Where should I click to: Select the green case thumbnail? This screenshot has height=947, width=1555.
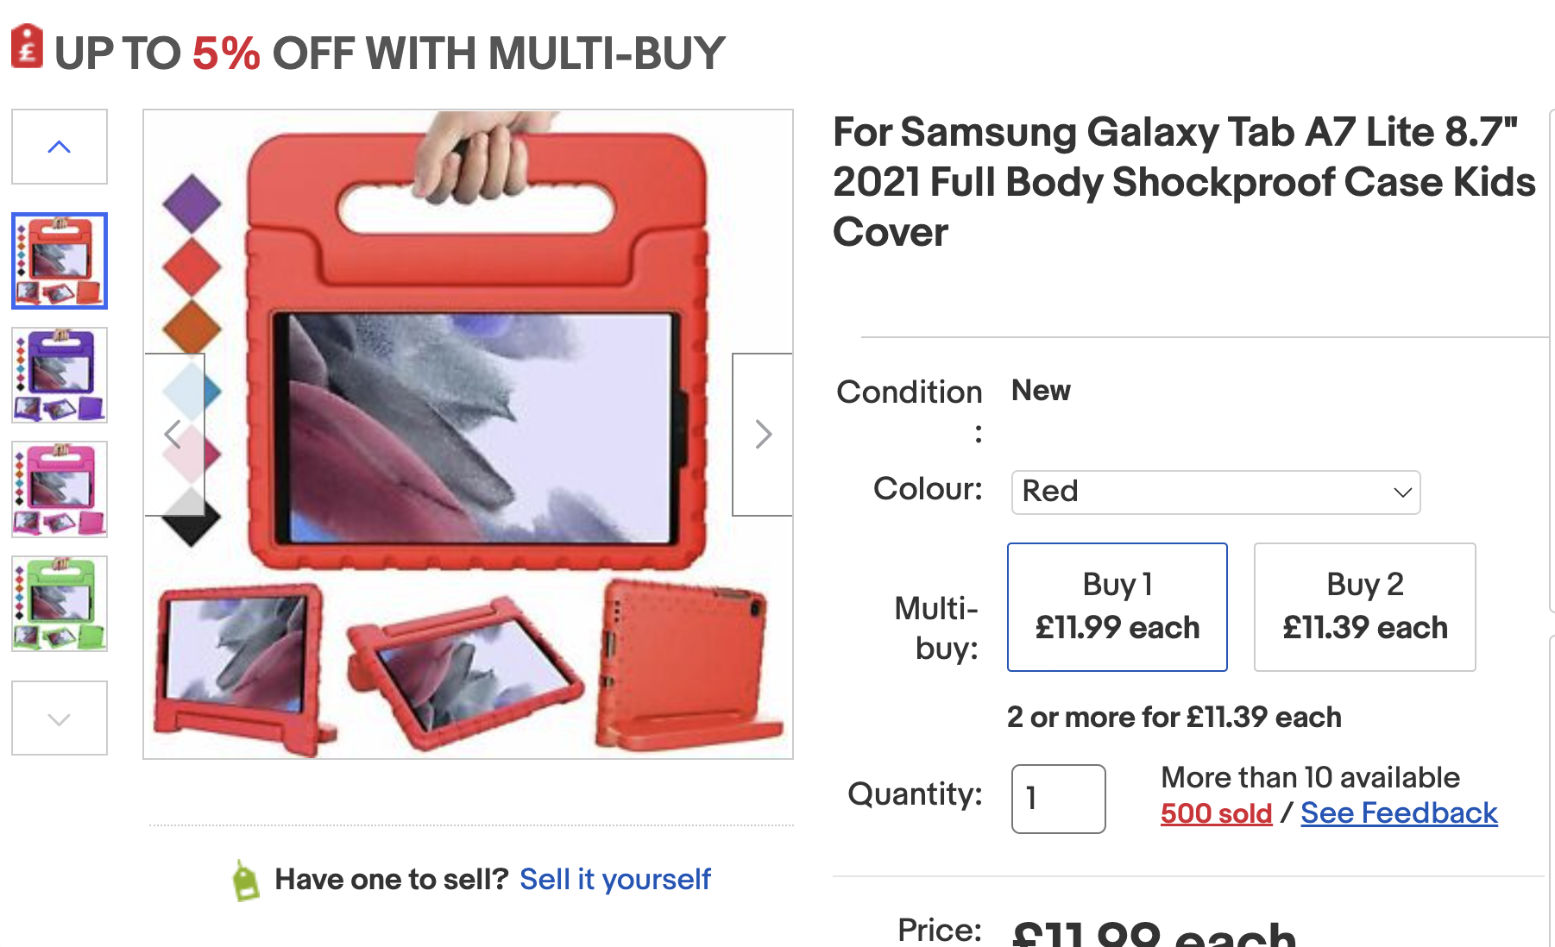pyautogui.click(x=59, y=604)
